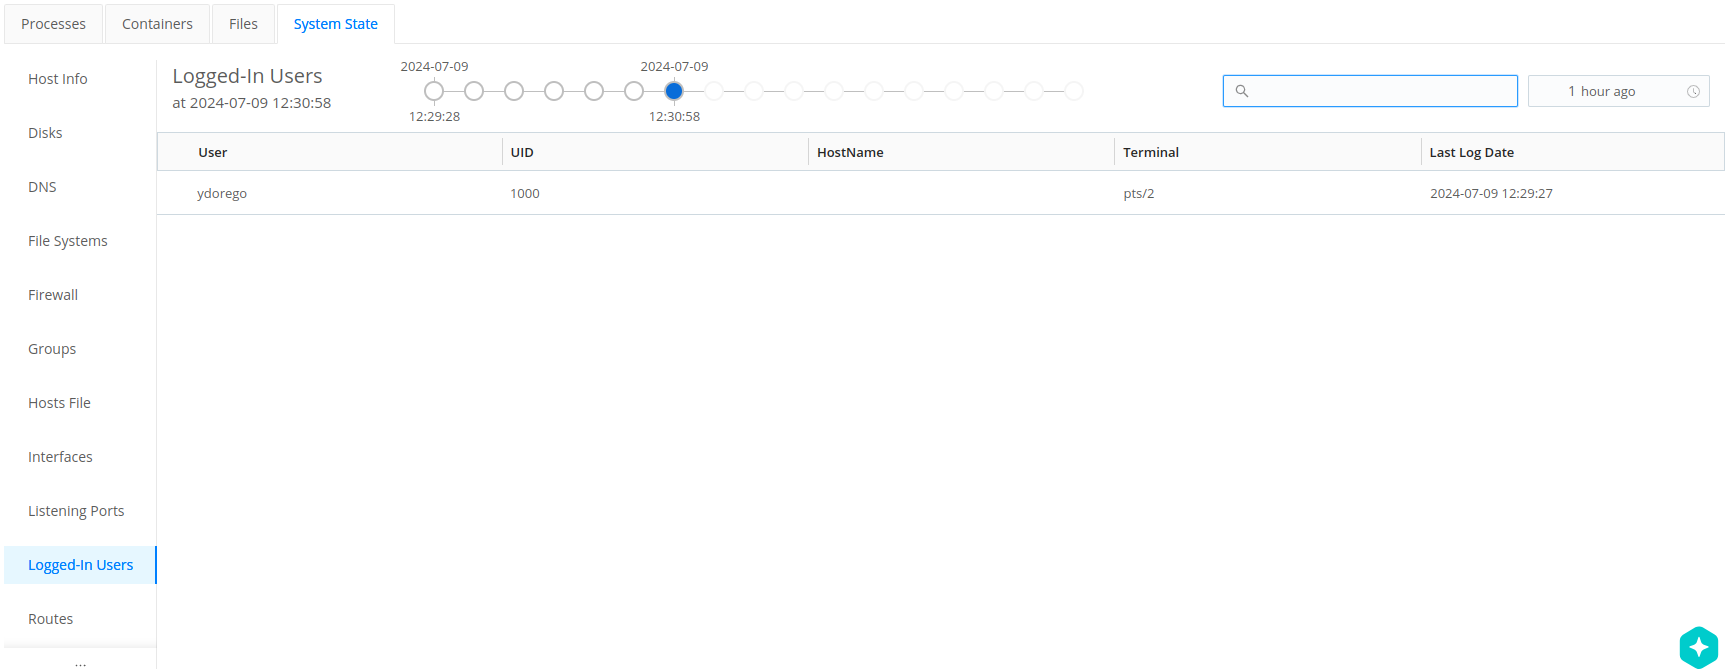Viewport: 1734px width, 669px height.
Task: Select the selected 12:30:58 timeline marker
Action: (x=674, y=91)
